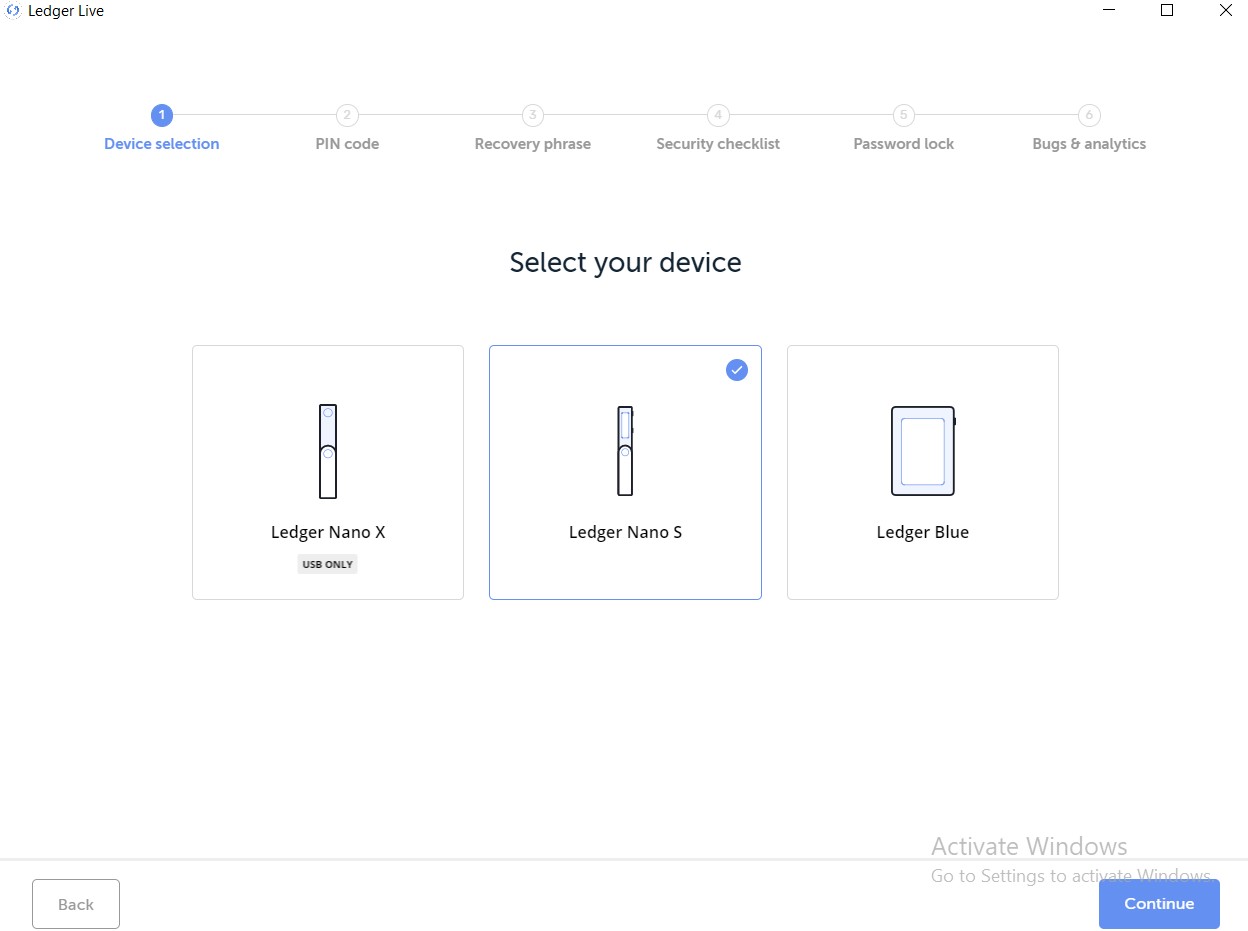This screenshot has width=1248, height=931.
Task: Click the Ledger Nano S label
Action: (x=625, y=532)
